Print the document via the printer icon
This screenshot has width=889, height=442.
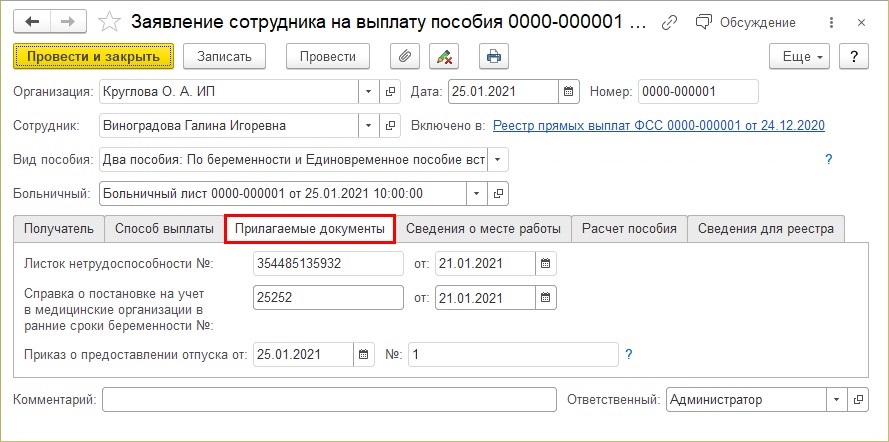(494, 57)
